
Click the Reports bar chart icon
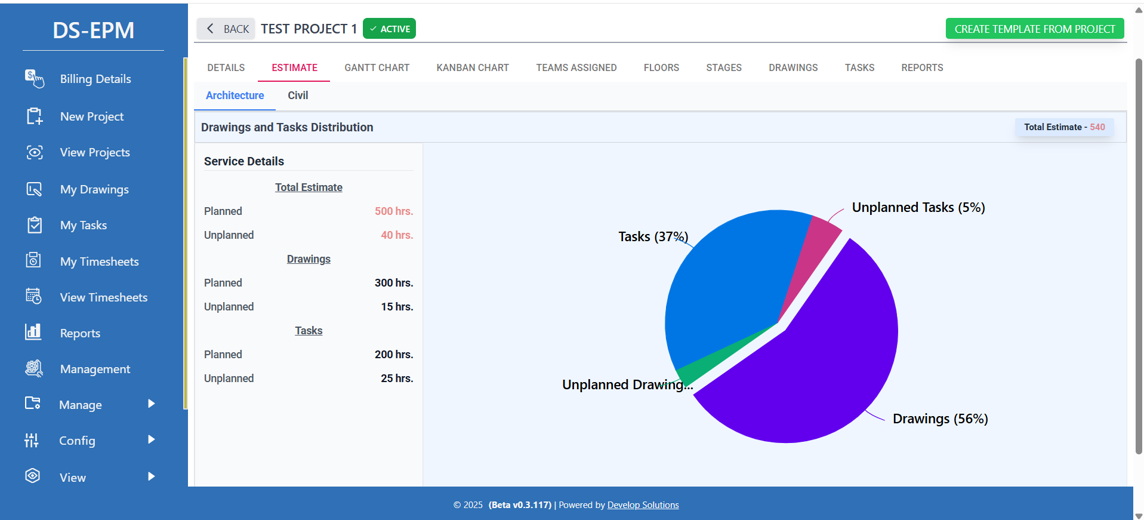[34, 333]
